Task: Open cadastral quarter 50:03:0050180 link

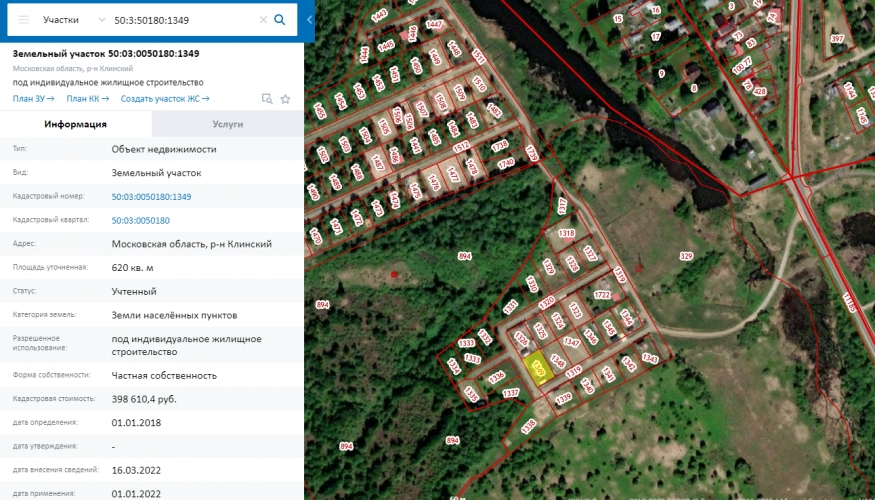Action: pyautogui.click(x=141, y=220)
